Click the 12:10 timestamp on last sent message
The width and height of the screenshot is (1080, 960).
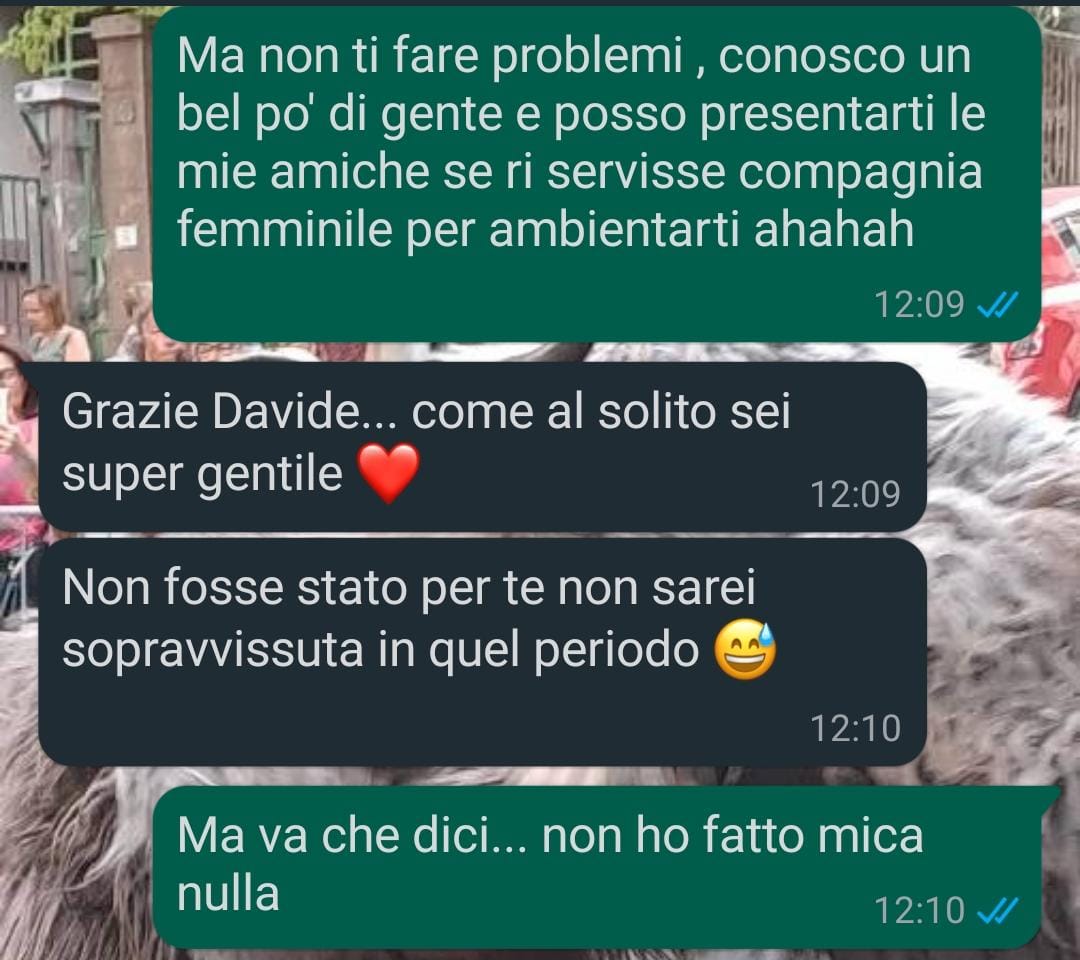pyautogui.click(x=919, y=910)
